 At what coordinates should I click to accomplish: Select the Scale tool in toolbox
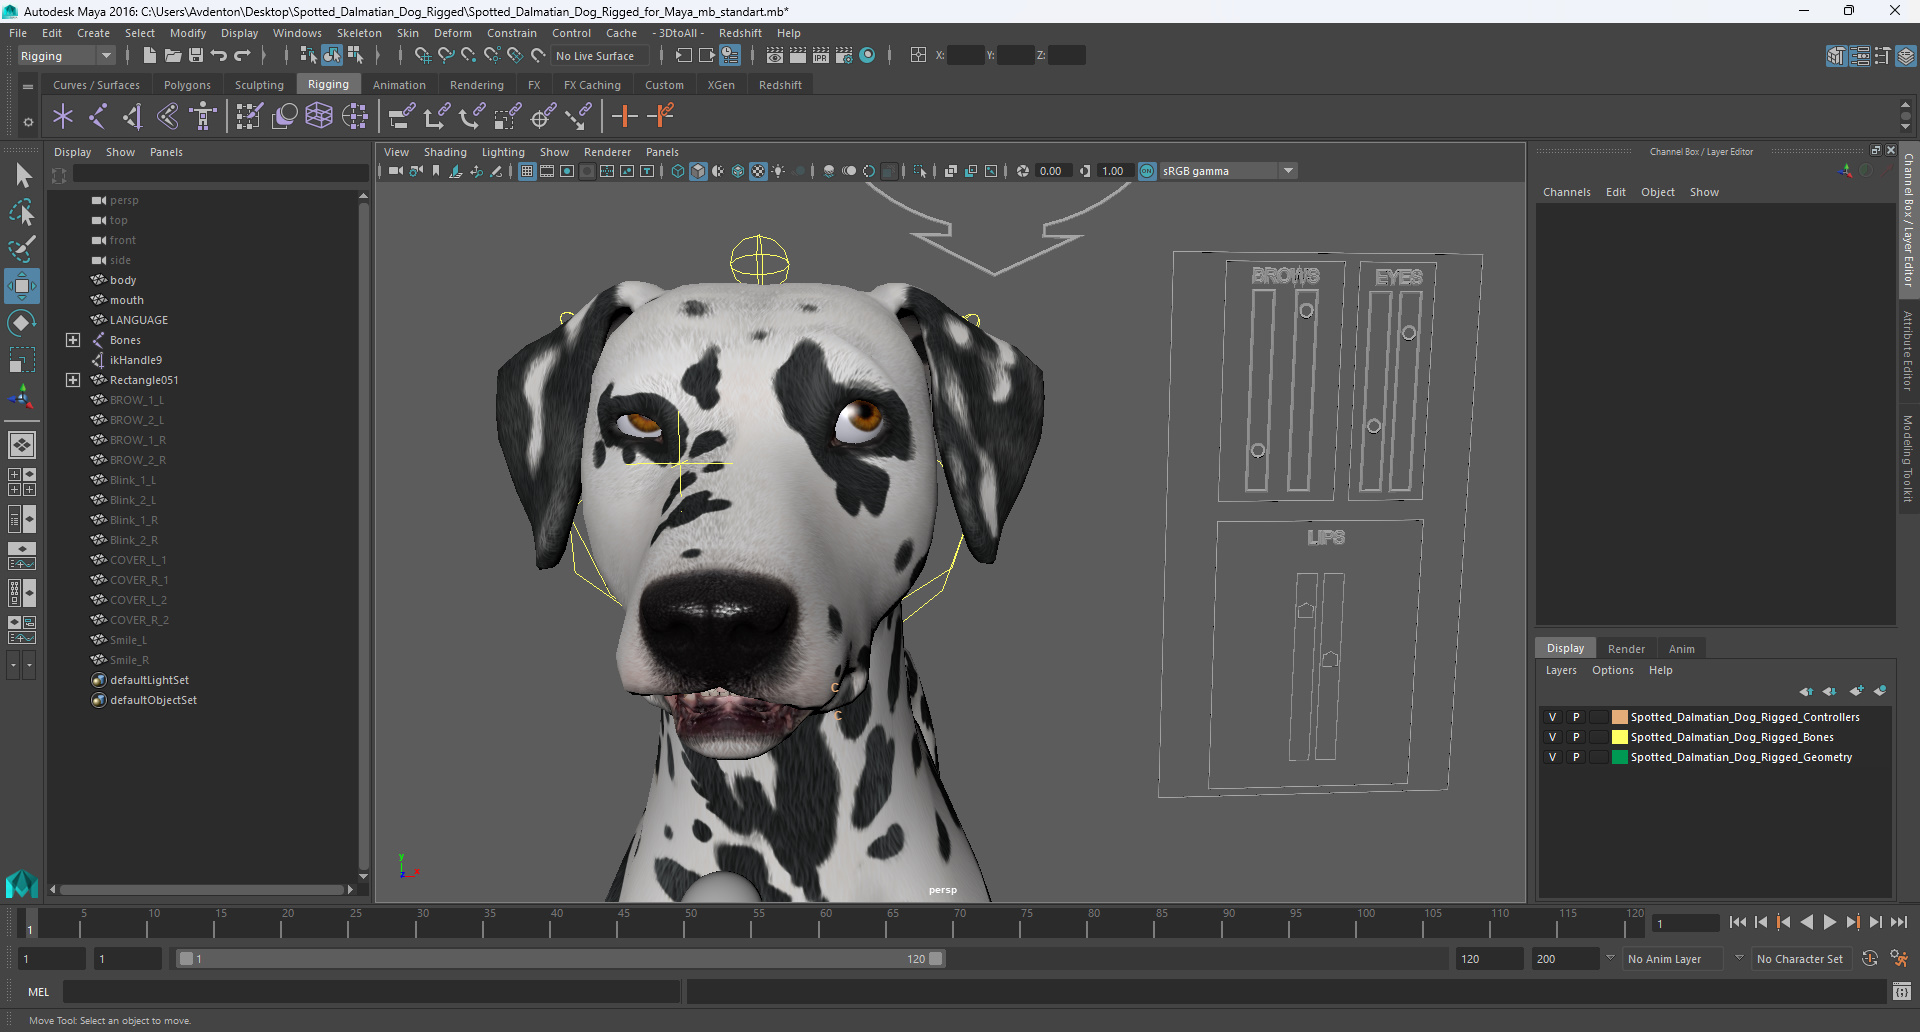22,360
